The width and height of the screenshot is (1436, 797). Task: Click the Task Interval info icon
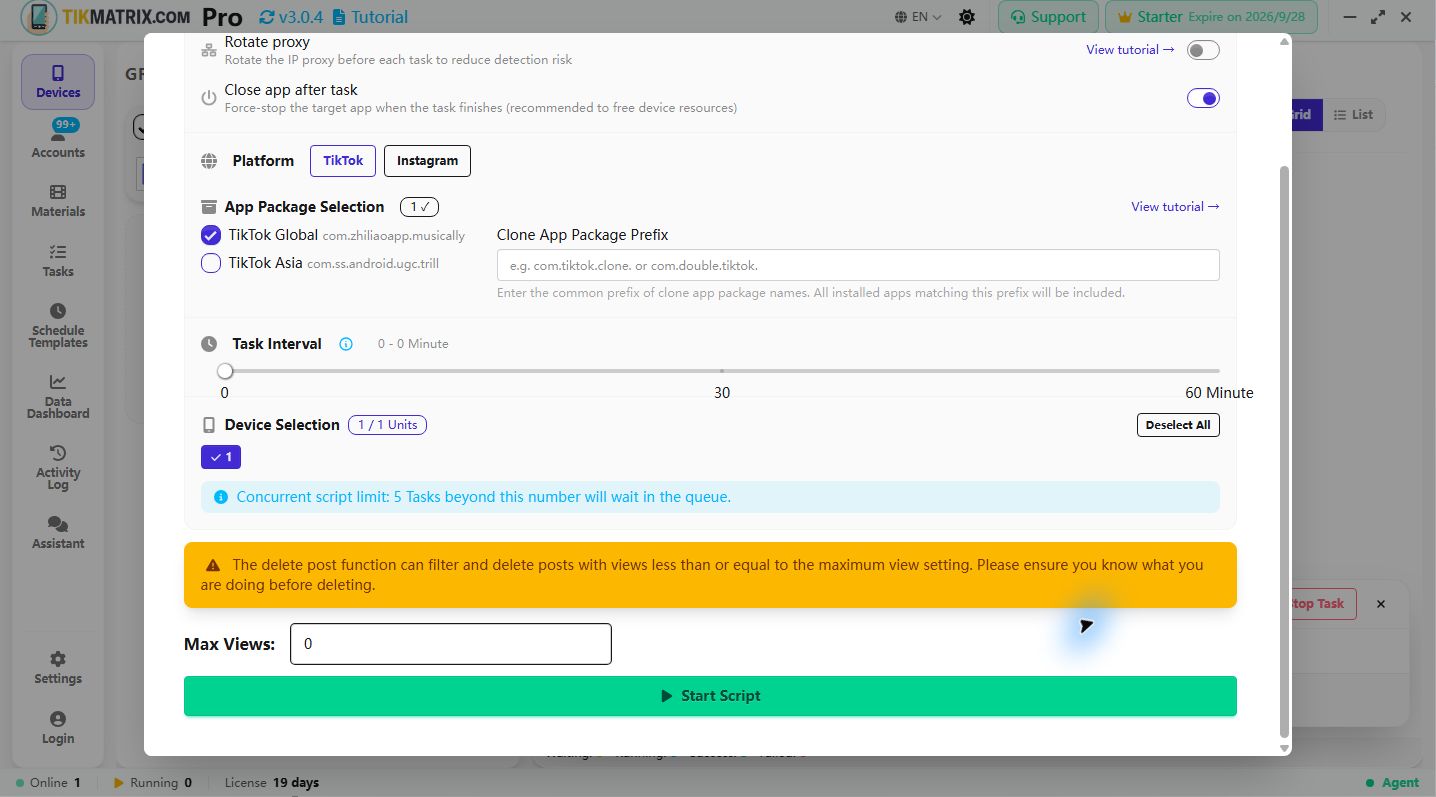click(x=346, y=344)
